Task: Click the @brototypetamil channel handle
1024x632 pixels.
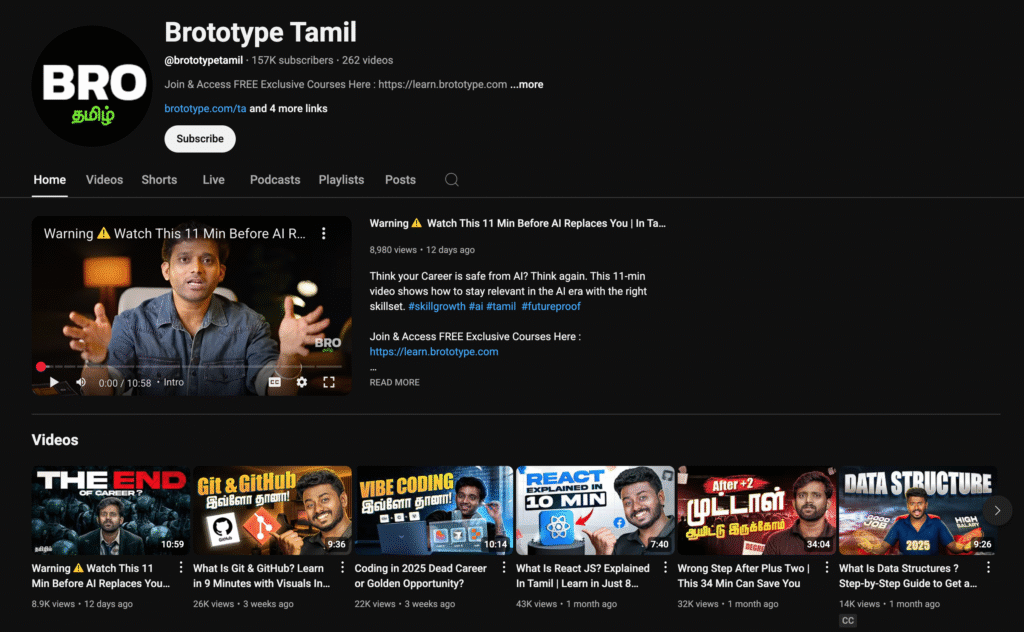Action: [204, 60]
